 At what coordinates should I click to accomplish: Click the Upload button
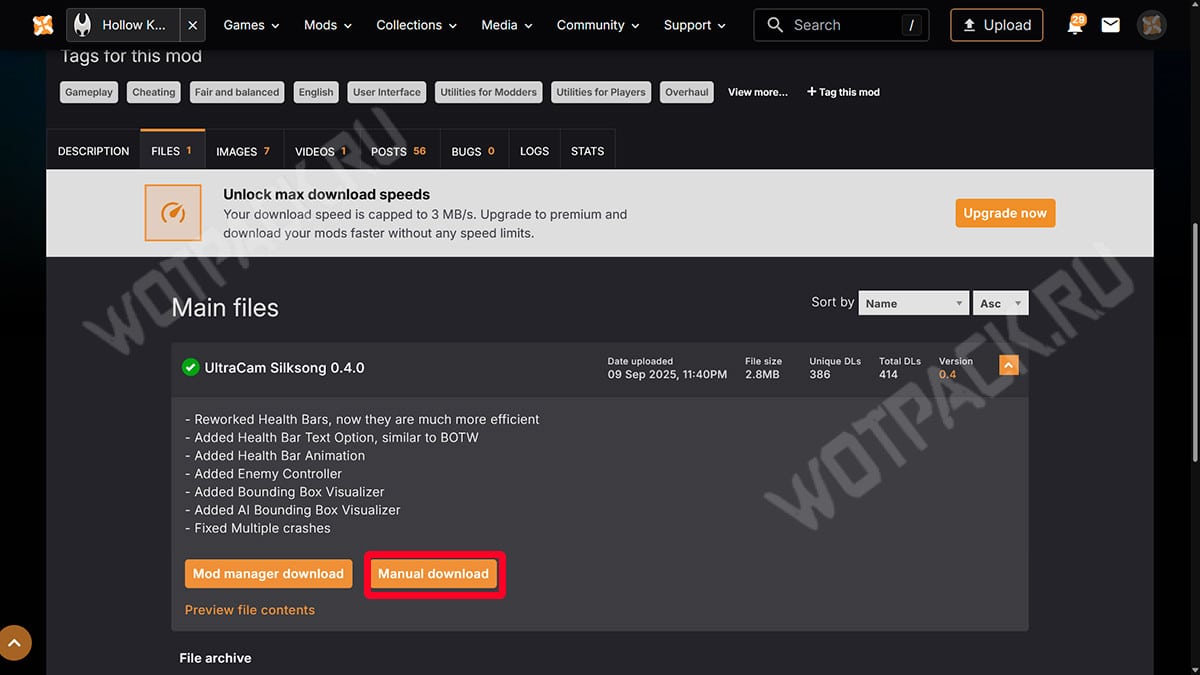coord(997,25)
